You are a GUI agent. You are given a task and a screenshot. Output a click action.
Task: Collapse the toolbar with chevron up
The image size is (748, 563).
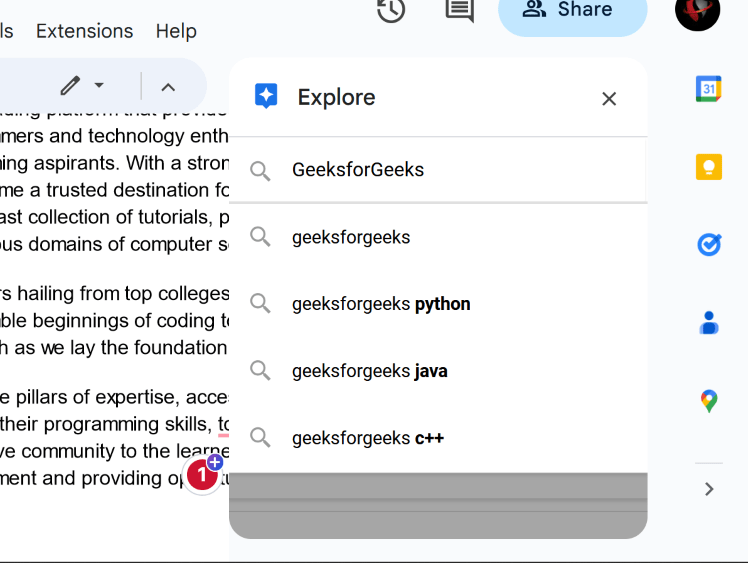point(168,86)
